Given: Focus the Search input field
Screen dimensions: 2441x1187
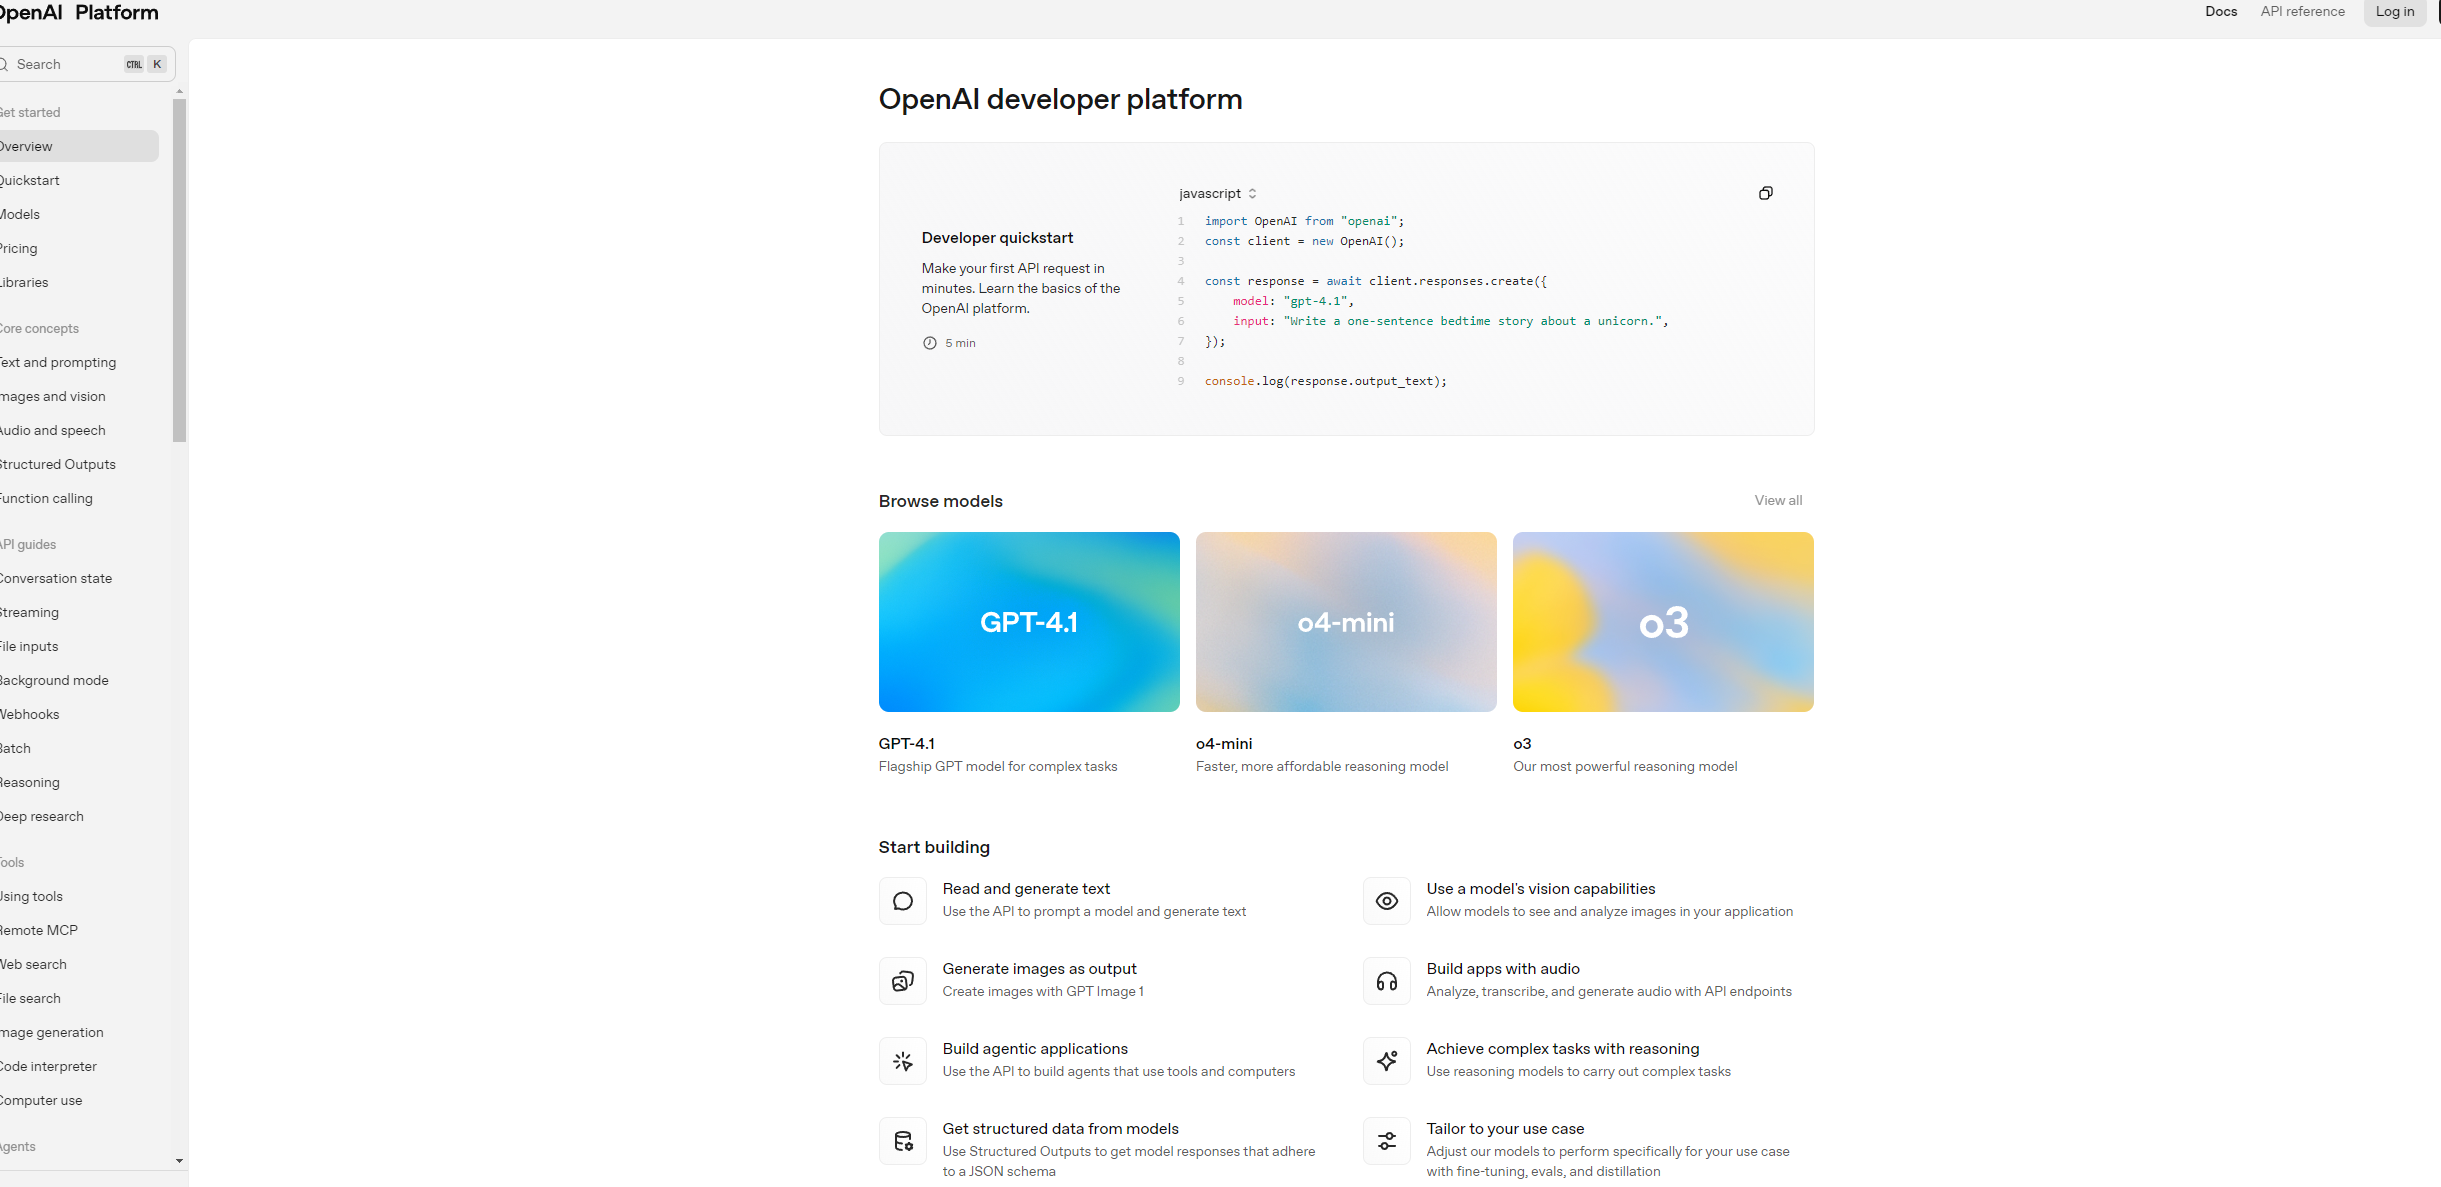Looking at the screenshot, I should tap(85, 64).
